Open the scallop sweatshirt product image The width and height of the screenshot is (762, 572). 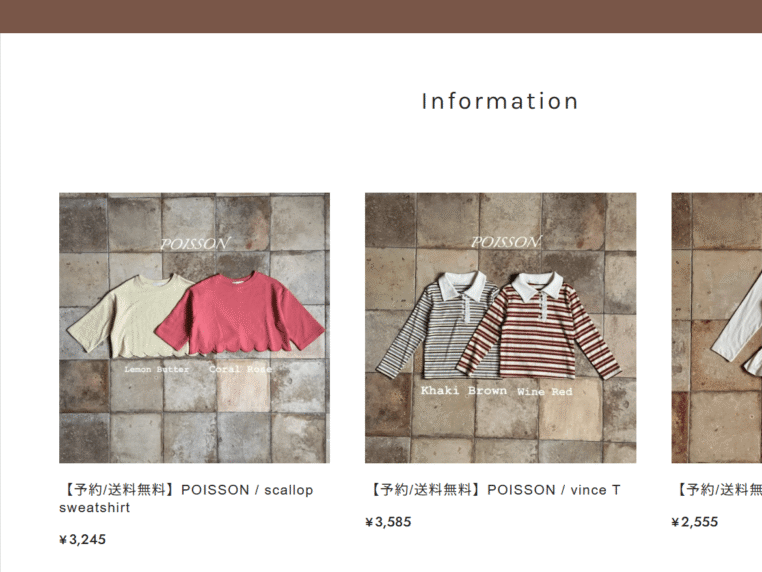(194, 328)
